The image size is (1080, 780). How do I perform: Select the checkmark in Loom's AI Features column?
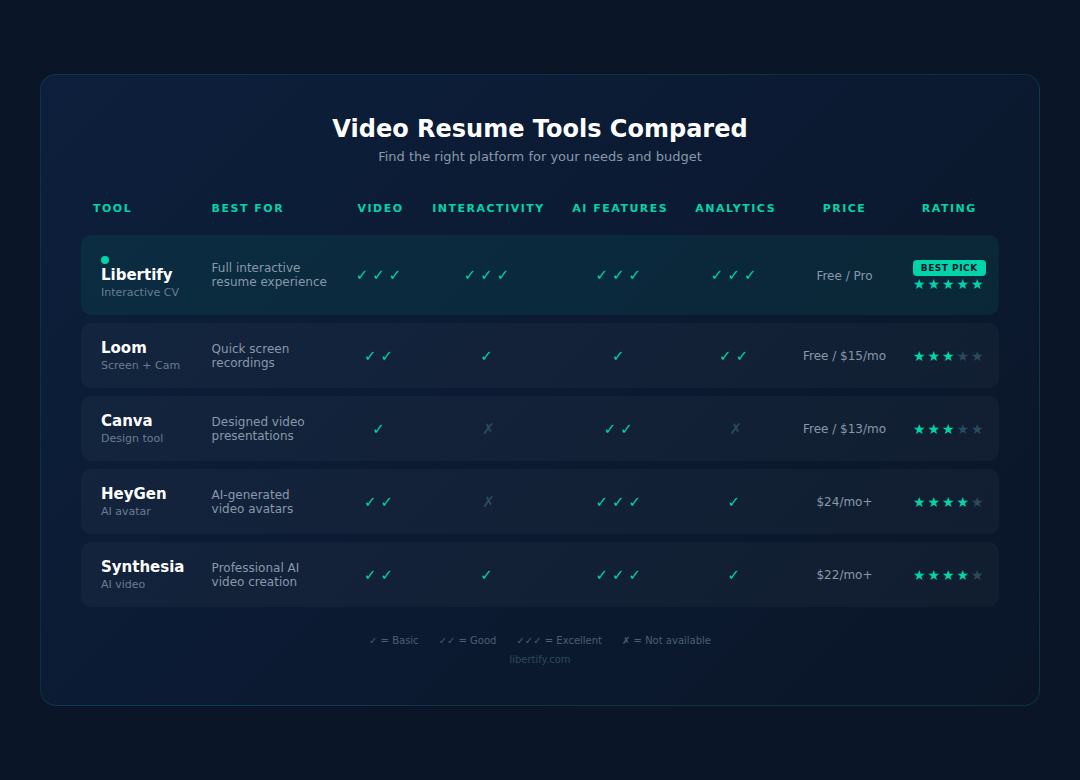coord(617,355)
